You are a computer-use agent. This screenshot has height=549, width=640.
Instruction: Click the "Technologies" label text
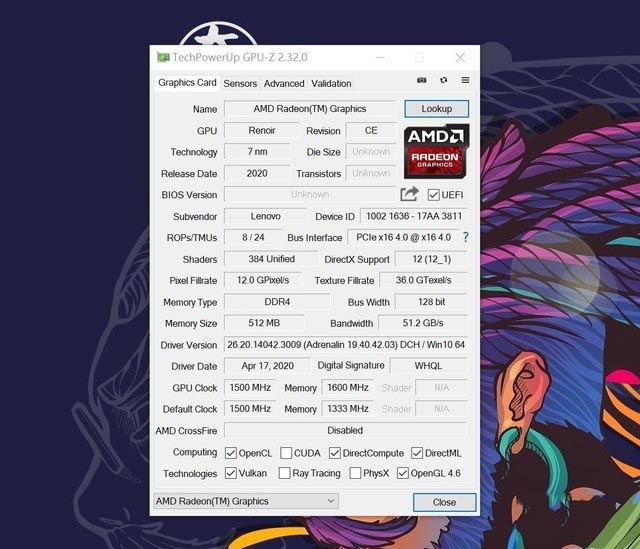pos(190,473)
